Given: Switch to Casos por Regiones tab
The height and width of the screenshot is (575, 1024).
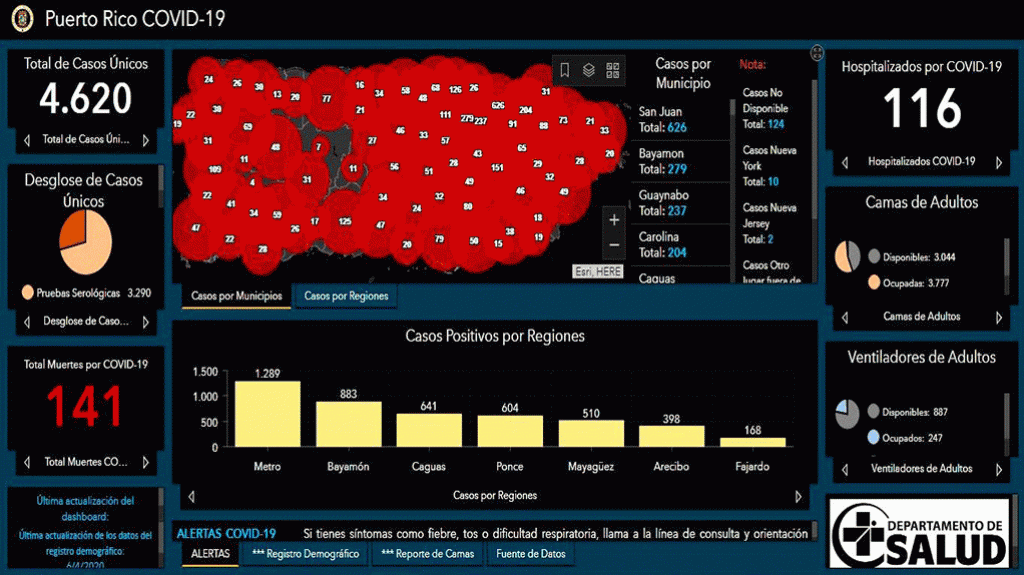Looking at the screenshot, I should tap(346, 296).
